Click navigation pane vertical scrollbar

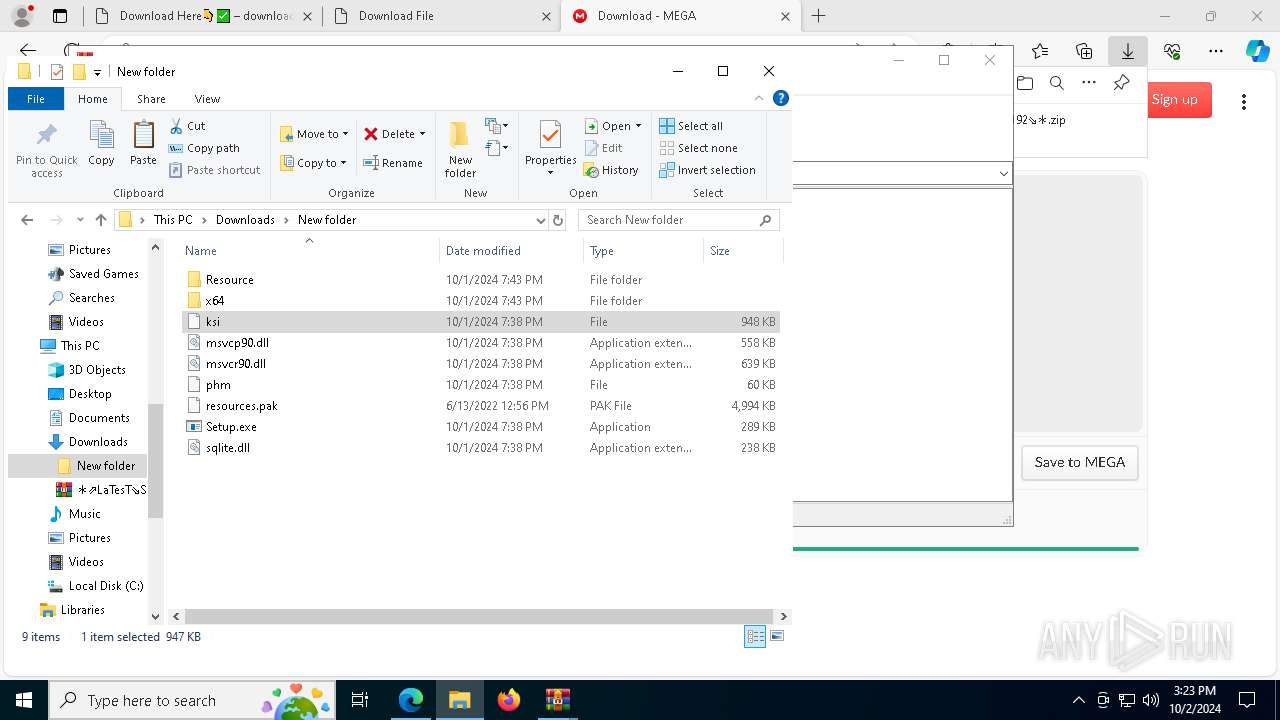[x=155, y=460]
